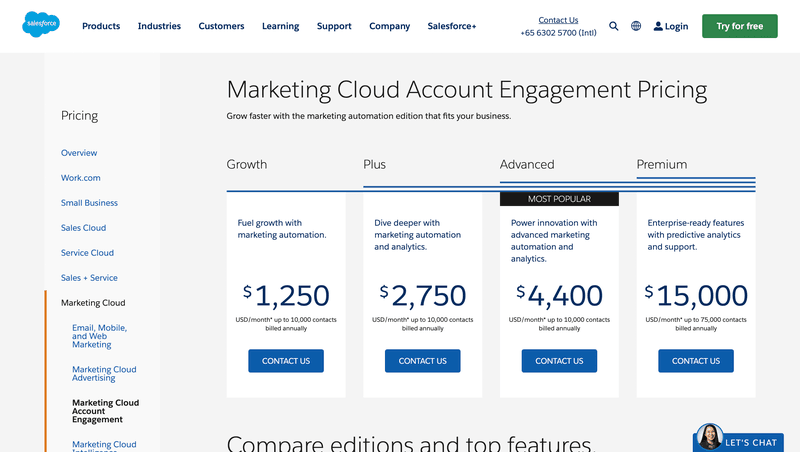This screenshot has width=800, height=452.
Task: Click Contact Us under Growth plan
Action: 286,361
